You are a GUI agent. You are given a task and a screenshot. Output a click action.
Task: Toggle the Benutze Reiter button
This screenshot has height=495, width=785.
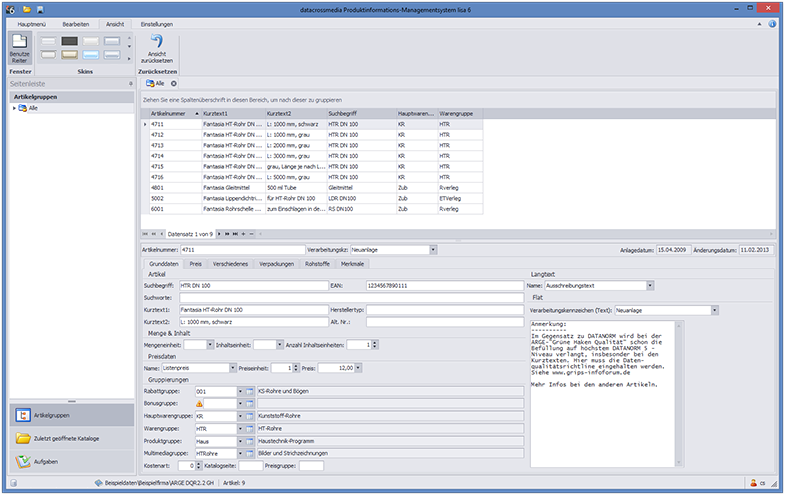click(x=20, y=48)
